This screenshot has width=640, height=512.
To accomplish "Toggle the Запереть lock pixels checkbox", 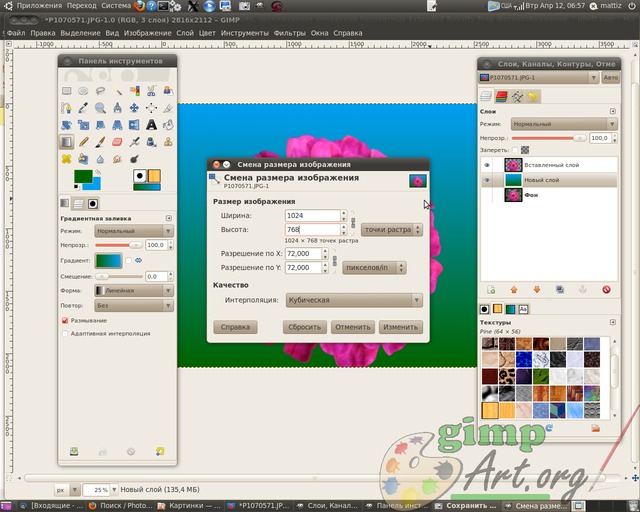I will tap(515, 150).
